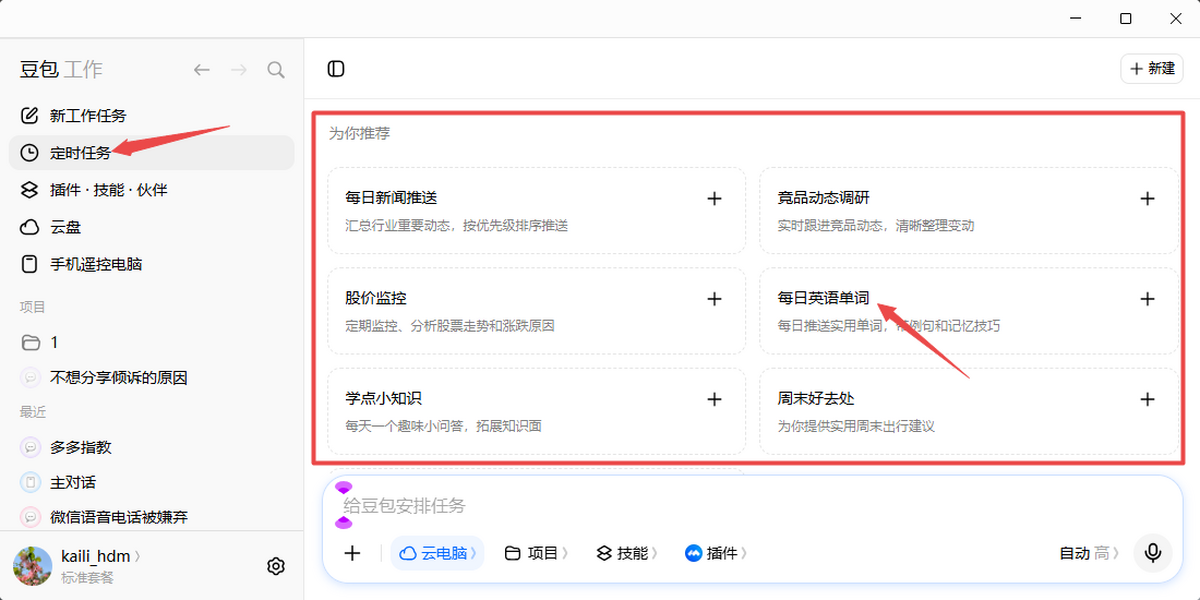Click description 汇总行业重要动态，按优先级排序推送
This screenshot has height=600, width=1200.
click(457, 226)
